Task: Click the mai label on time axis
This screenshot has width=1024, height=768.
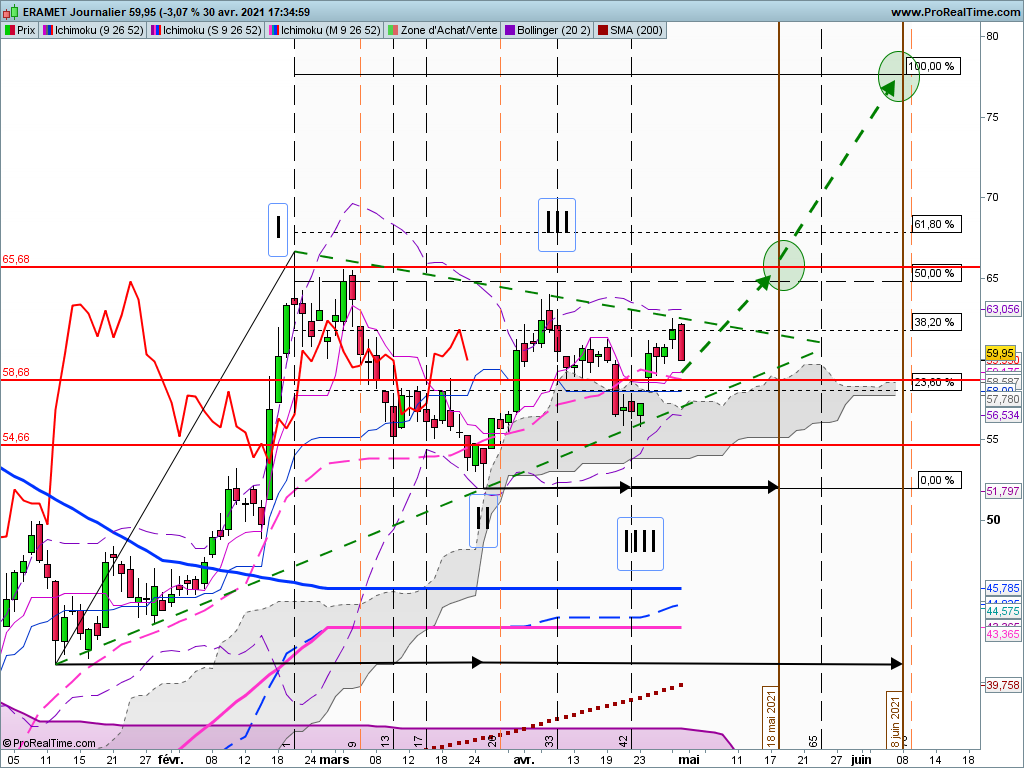Action: (x=689, y=760)
